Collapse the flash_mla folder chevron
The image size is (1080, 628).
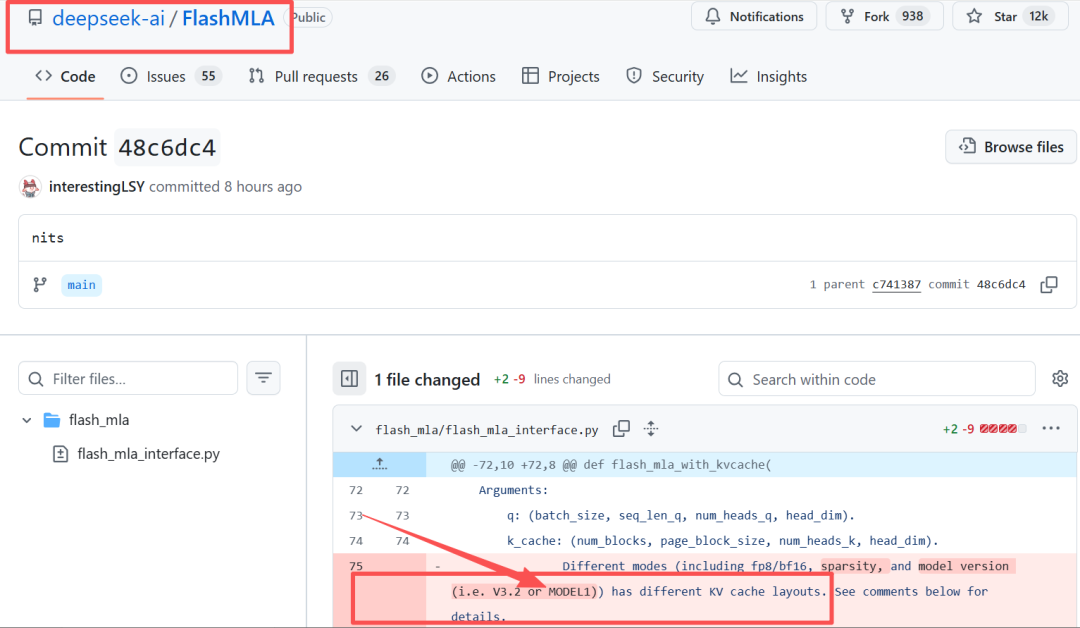pyautogui.click(x=27, y=420)
